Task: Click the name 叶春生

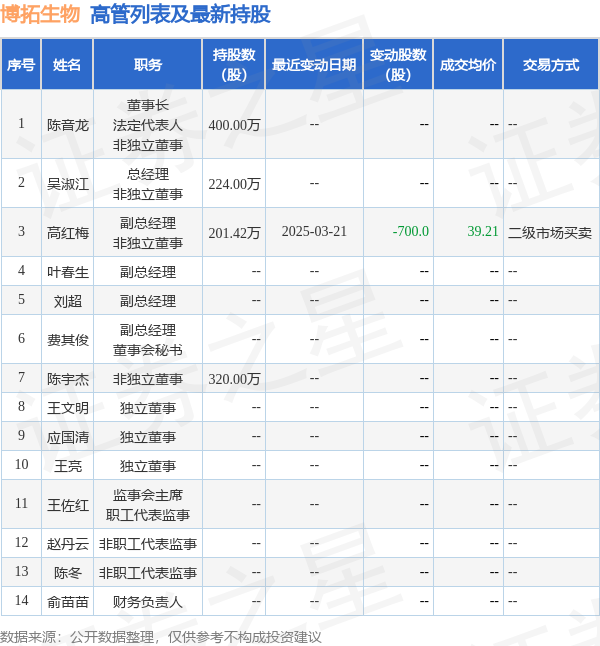Action: pos(68,272)
